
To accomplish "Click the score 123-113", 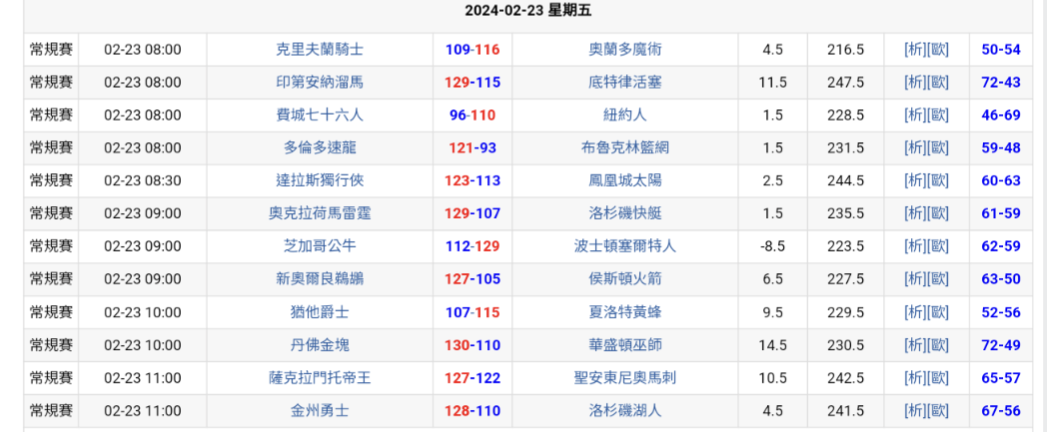I will coord(473,180).
